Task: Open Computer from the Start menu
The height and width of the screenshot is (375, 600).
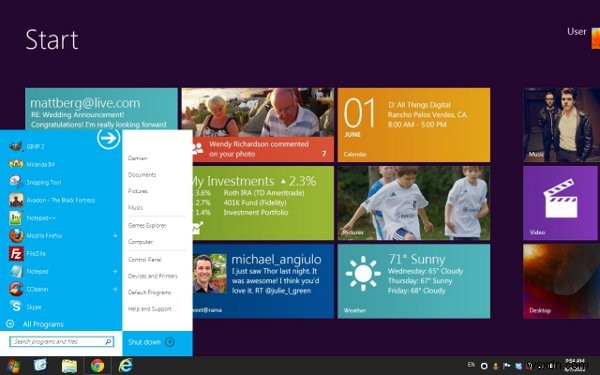Action: pyautogui.click(x=140, y=242)
